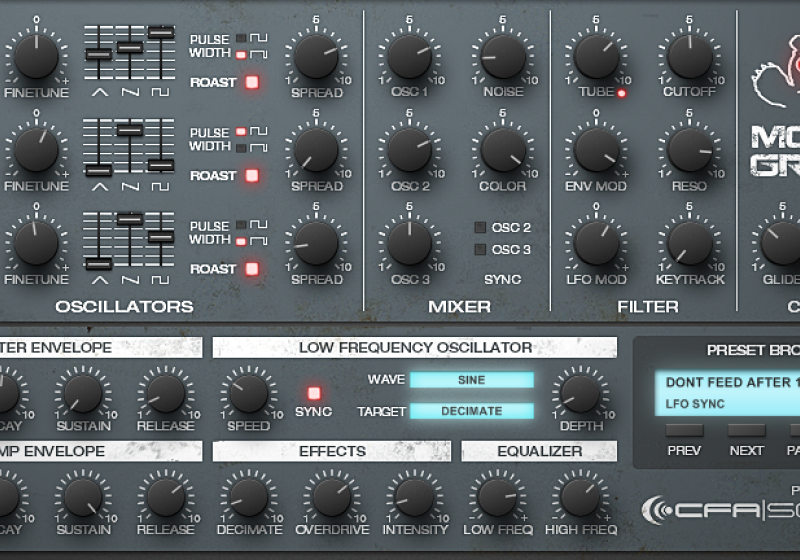800x560 pixels.
Task: Click the third oscillator SPREAD knob
Action: 316,243
